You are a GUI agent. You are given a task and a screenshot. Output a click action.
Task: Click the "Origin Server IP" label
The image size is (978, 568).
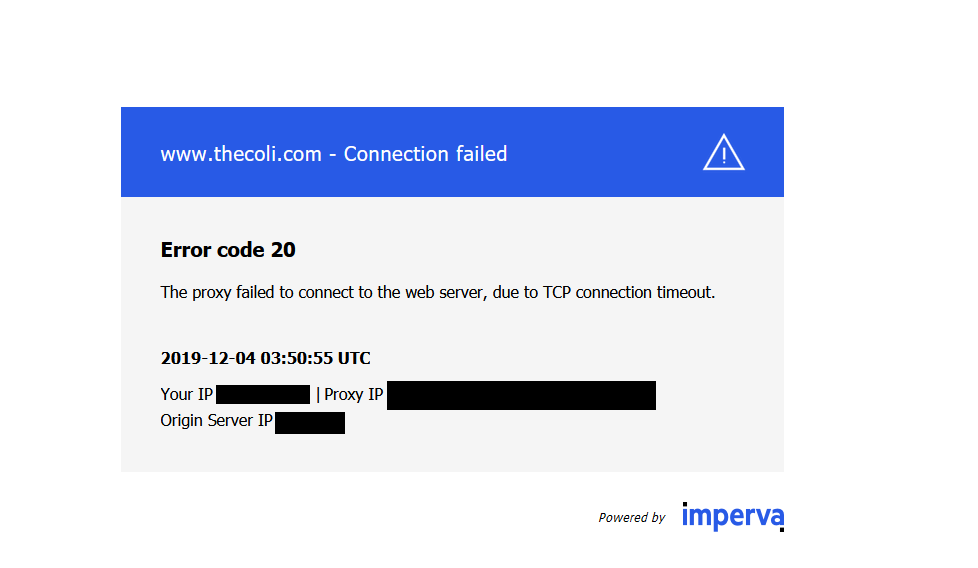[x=216, y=421]
